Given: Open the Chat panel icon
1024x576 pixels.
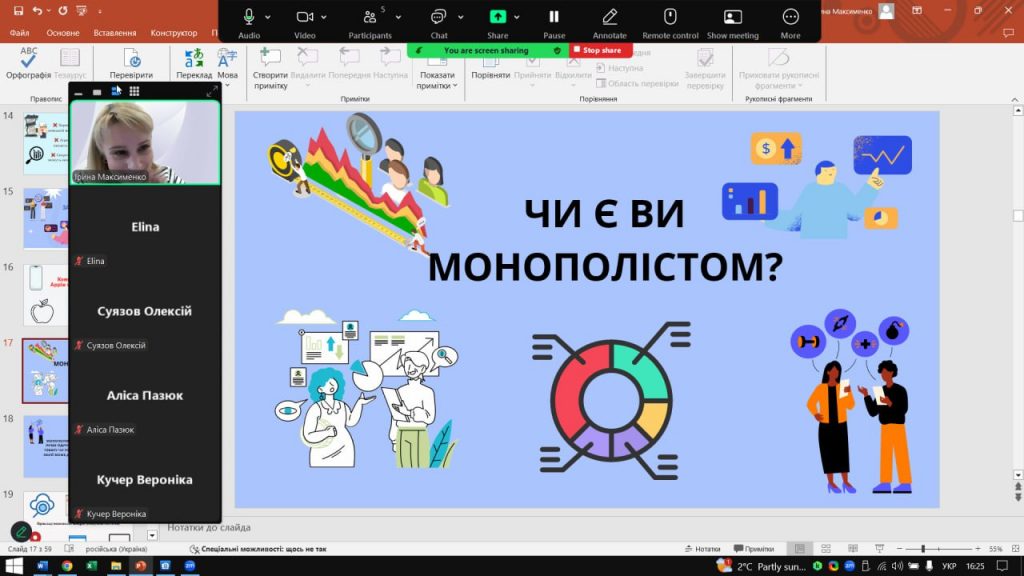Looking at the screenshot, I should point(438,18).
